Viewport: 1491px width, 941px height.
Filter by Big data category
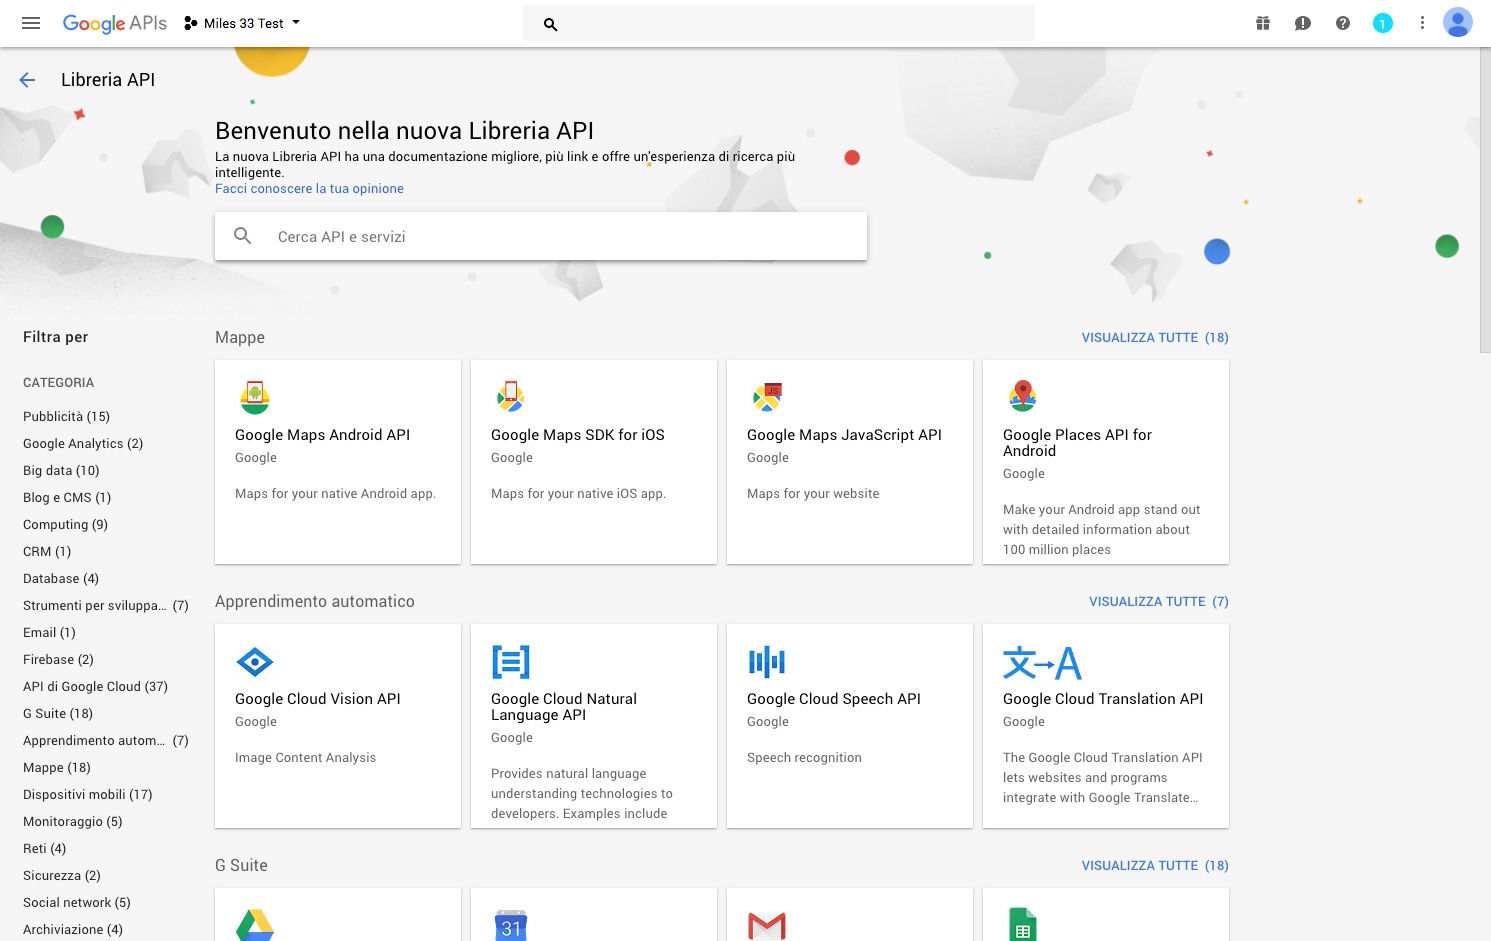(61, 471)
